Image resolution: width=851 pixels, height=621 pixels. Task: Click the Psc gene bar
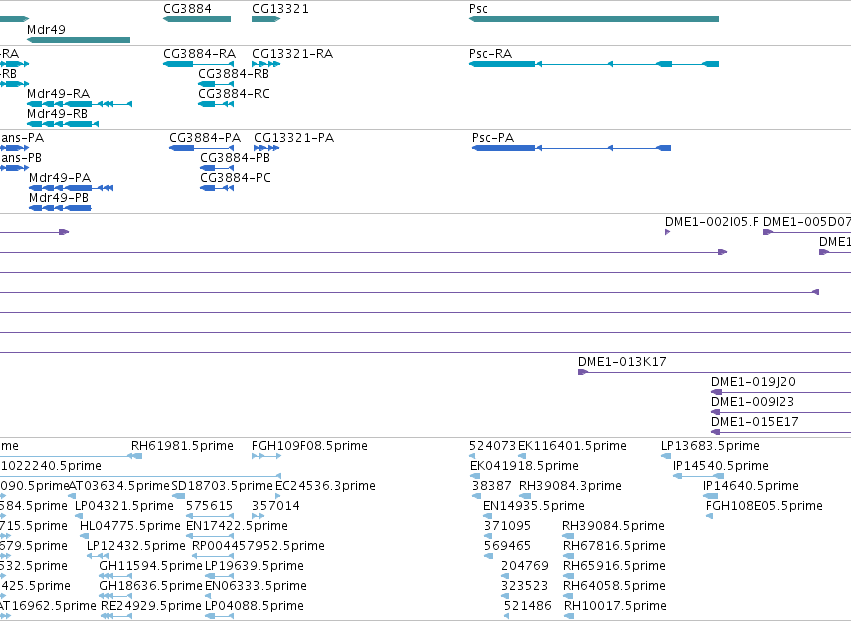click(594, 19)
